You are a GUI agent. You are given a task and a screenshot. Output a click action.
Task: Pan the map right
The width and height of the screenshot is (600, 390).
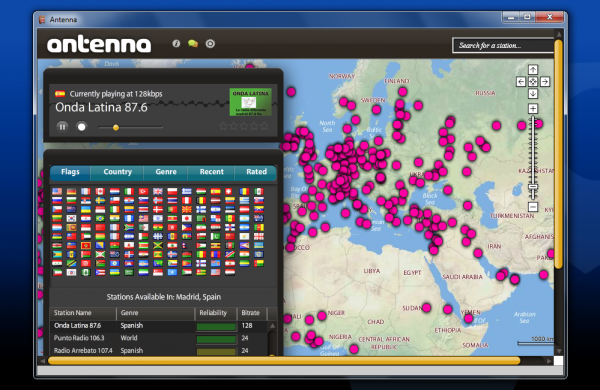coord(545,82)
